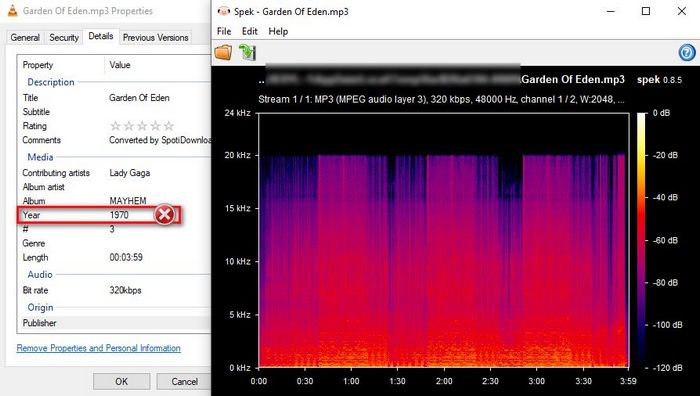Click the Album value MAYHEM
Screen dimensions: 700x396
tap(128, 201)
